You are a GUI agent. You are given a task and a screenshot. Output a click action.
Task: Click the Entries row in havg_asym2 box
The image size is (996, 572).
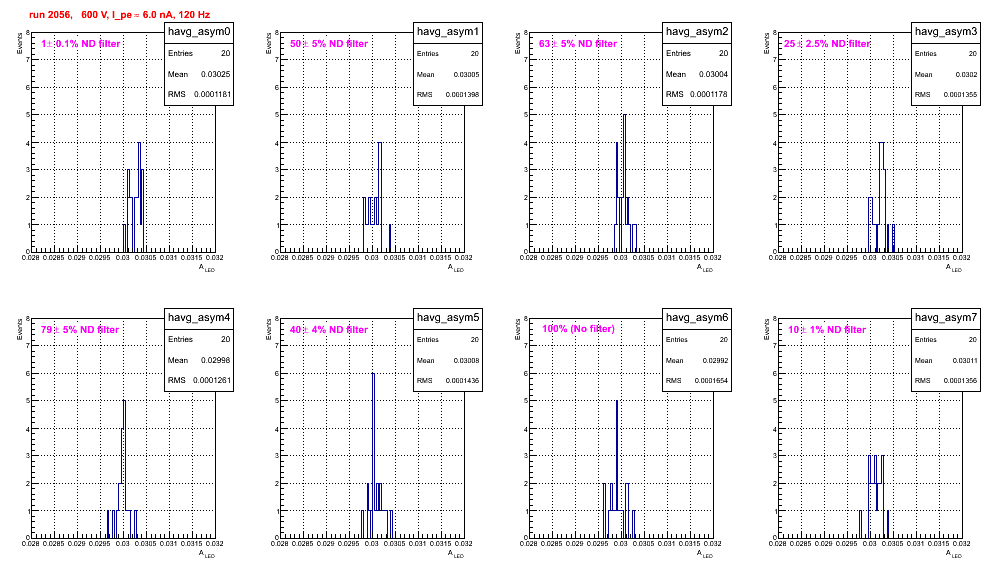(697, 53)
